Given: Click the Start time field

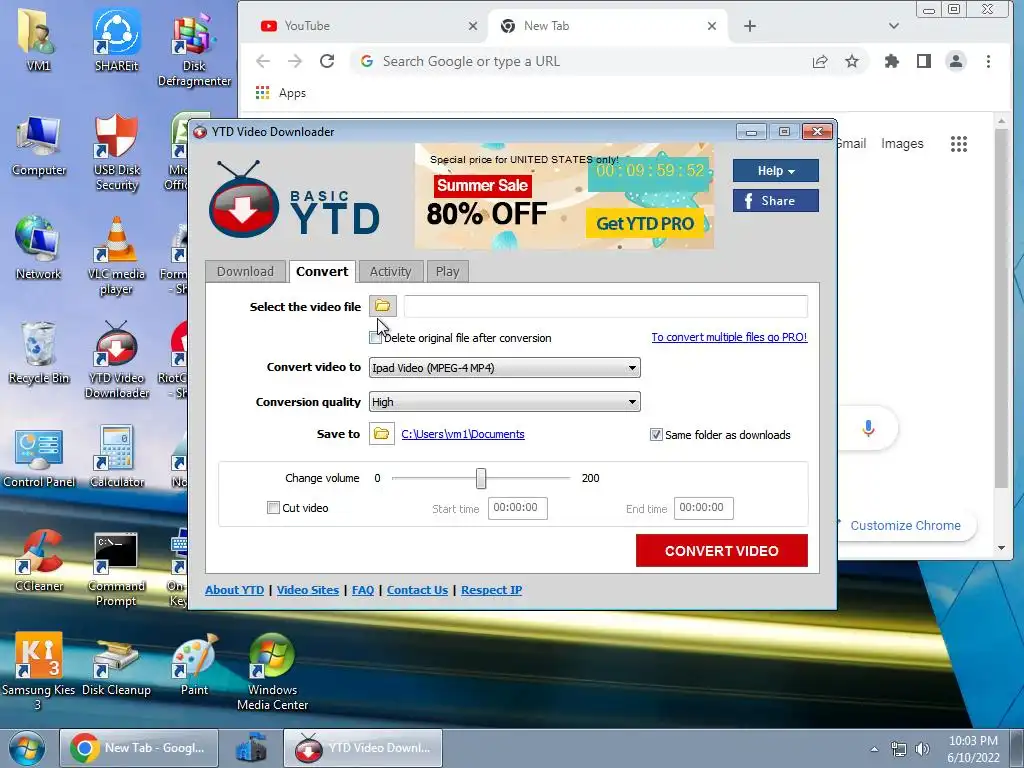Looking at the screenshot, I should point(517,508).
